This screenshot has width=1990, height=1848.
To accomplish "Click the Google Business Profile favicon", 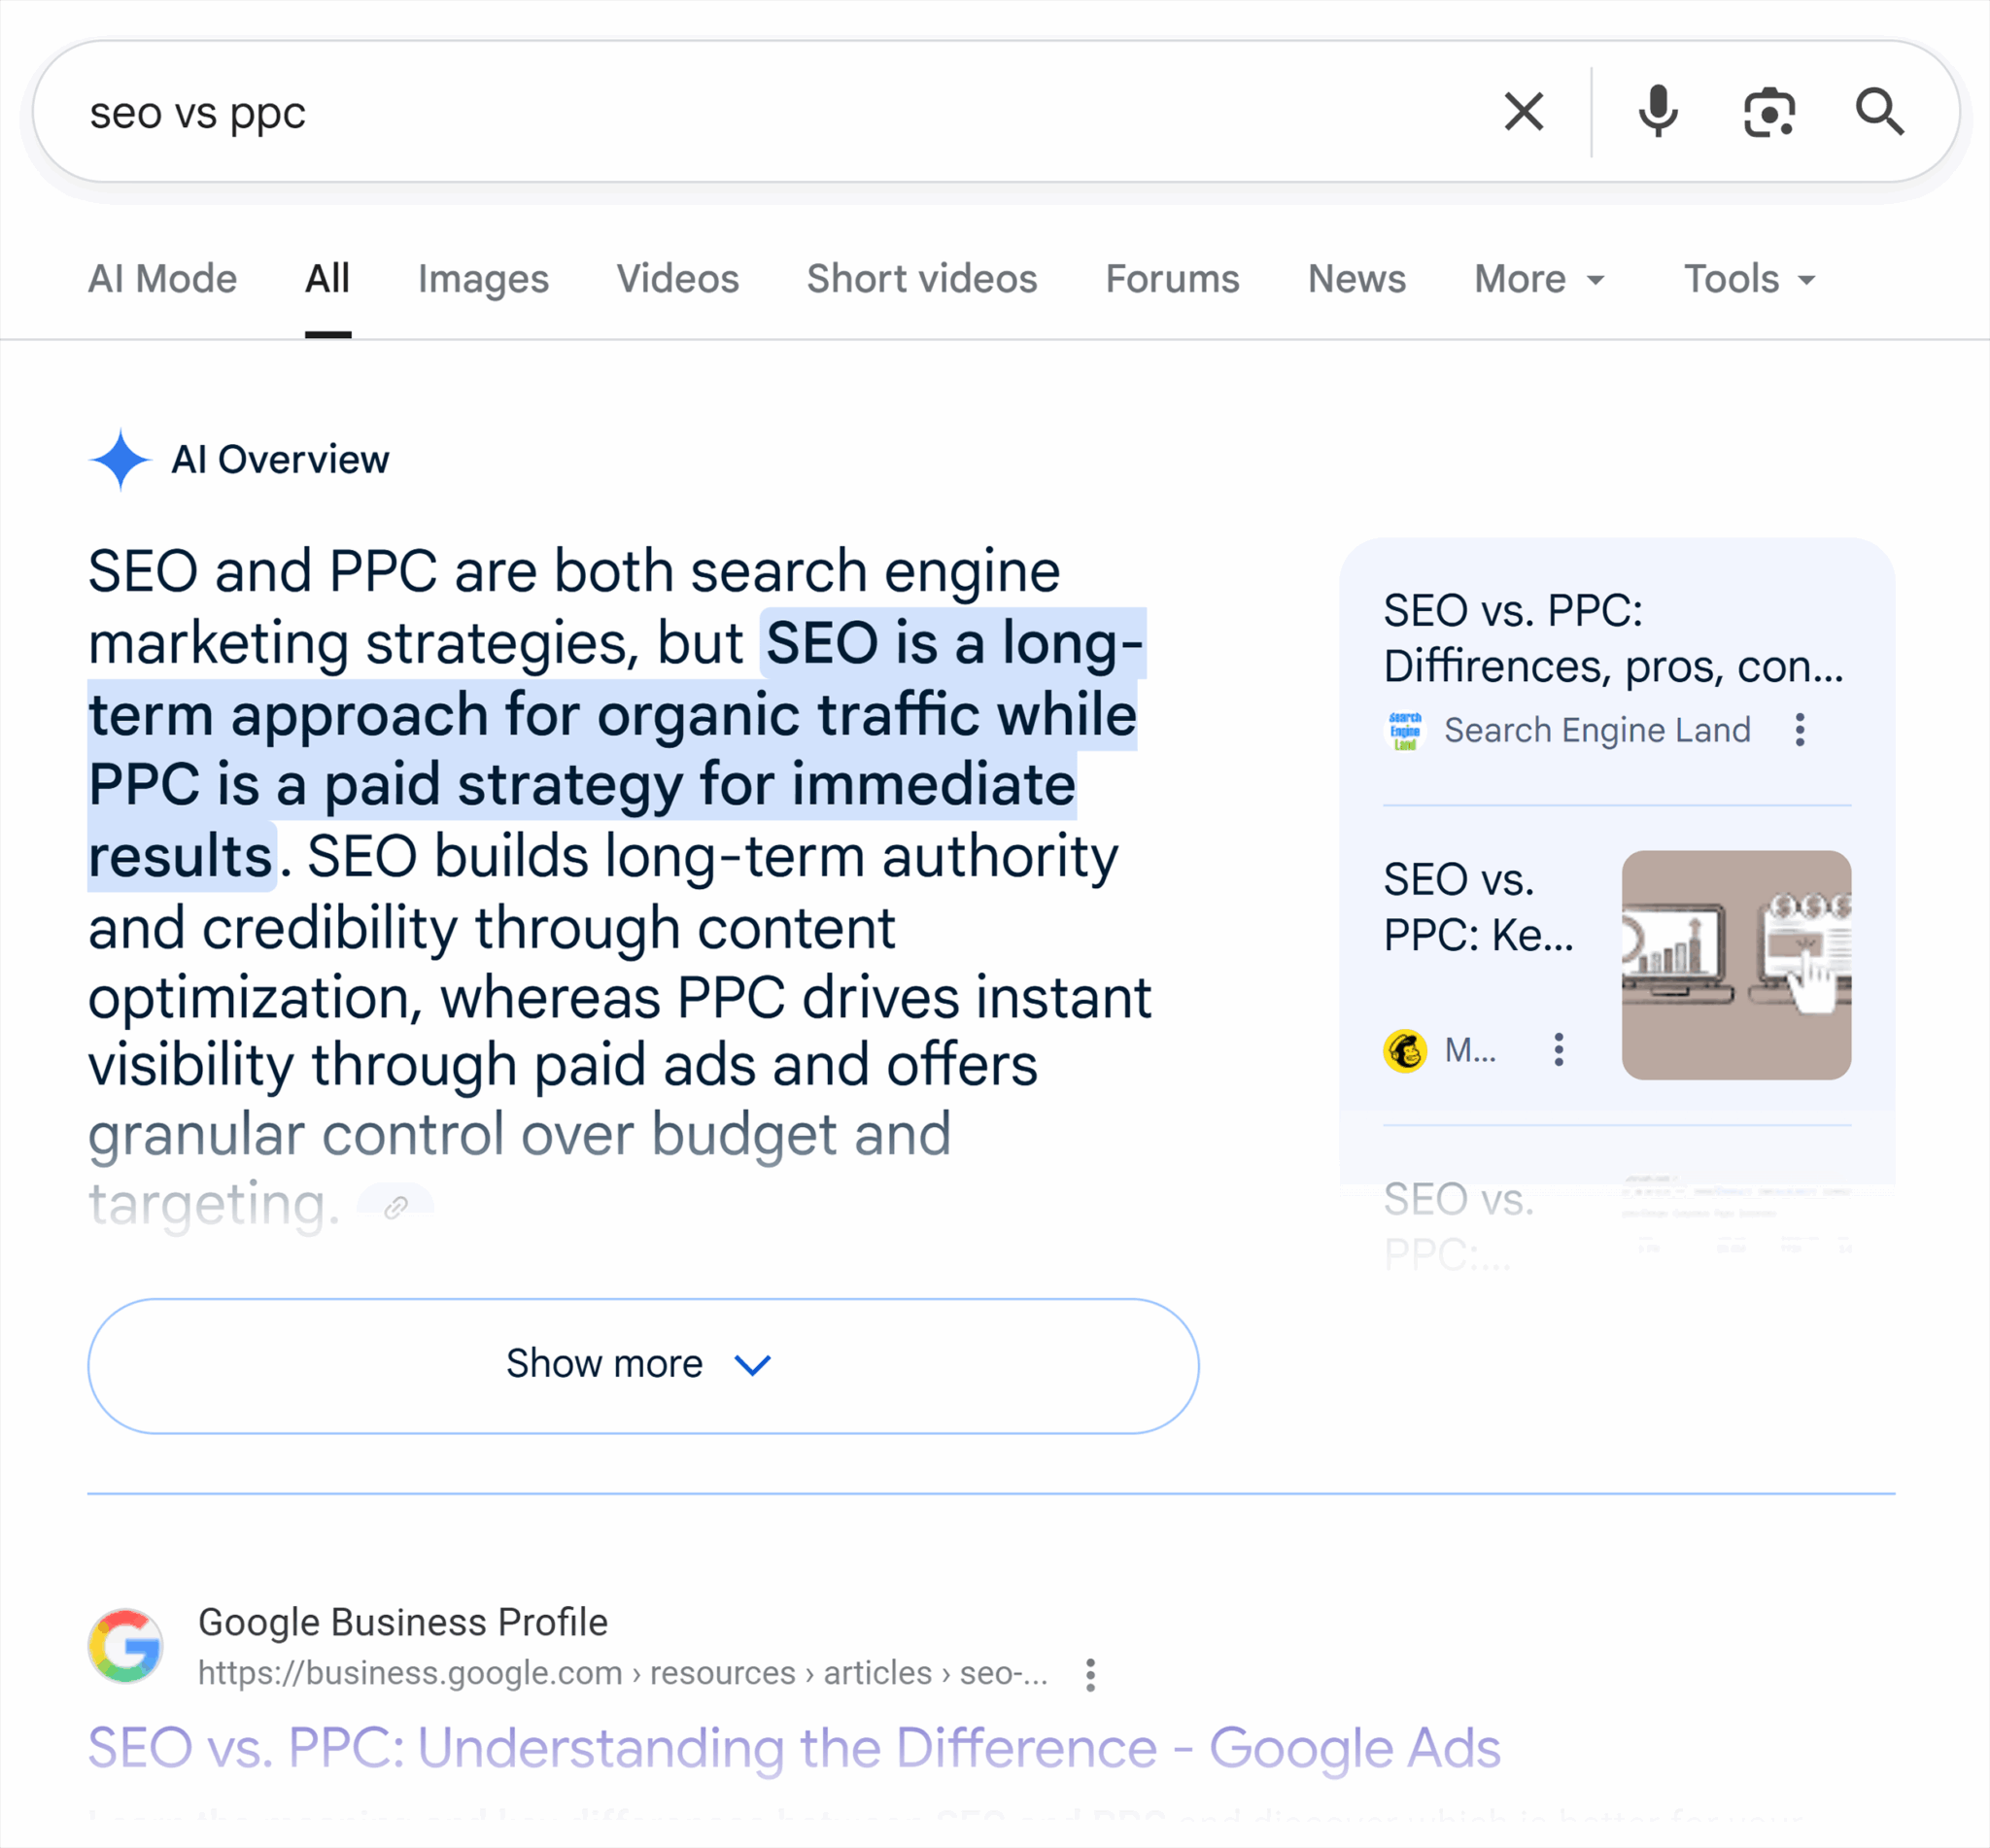I will pos(126,1645).
